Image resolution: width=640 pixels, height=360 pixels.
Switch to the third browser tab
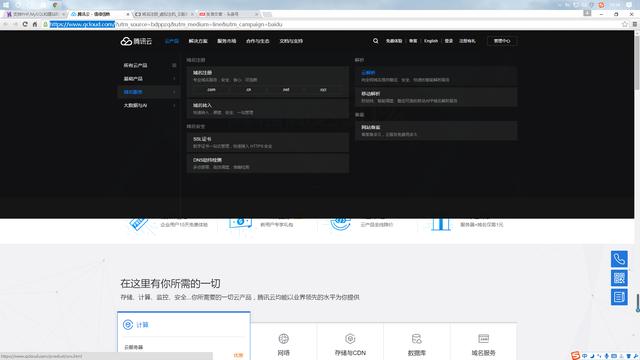point(164,14)
